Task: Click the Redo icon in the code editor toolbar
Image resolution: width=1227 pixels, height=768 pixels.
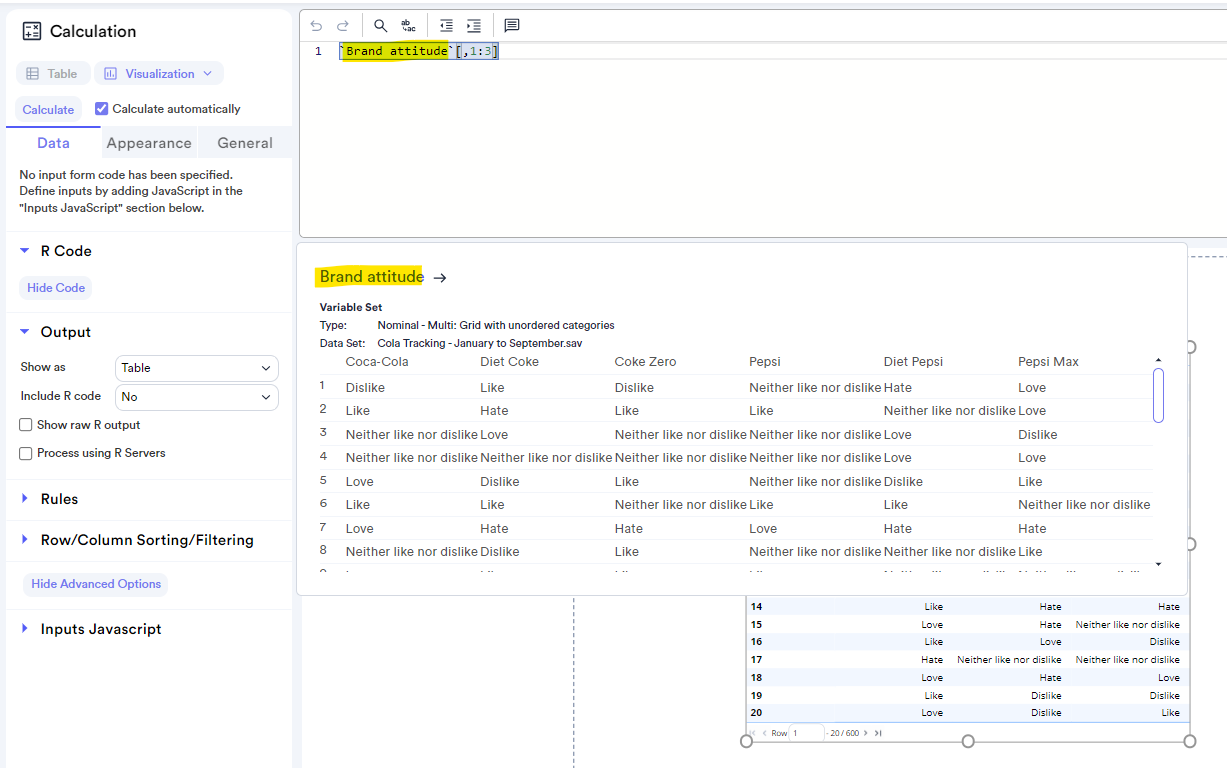Action: [341, 25]
